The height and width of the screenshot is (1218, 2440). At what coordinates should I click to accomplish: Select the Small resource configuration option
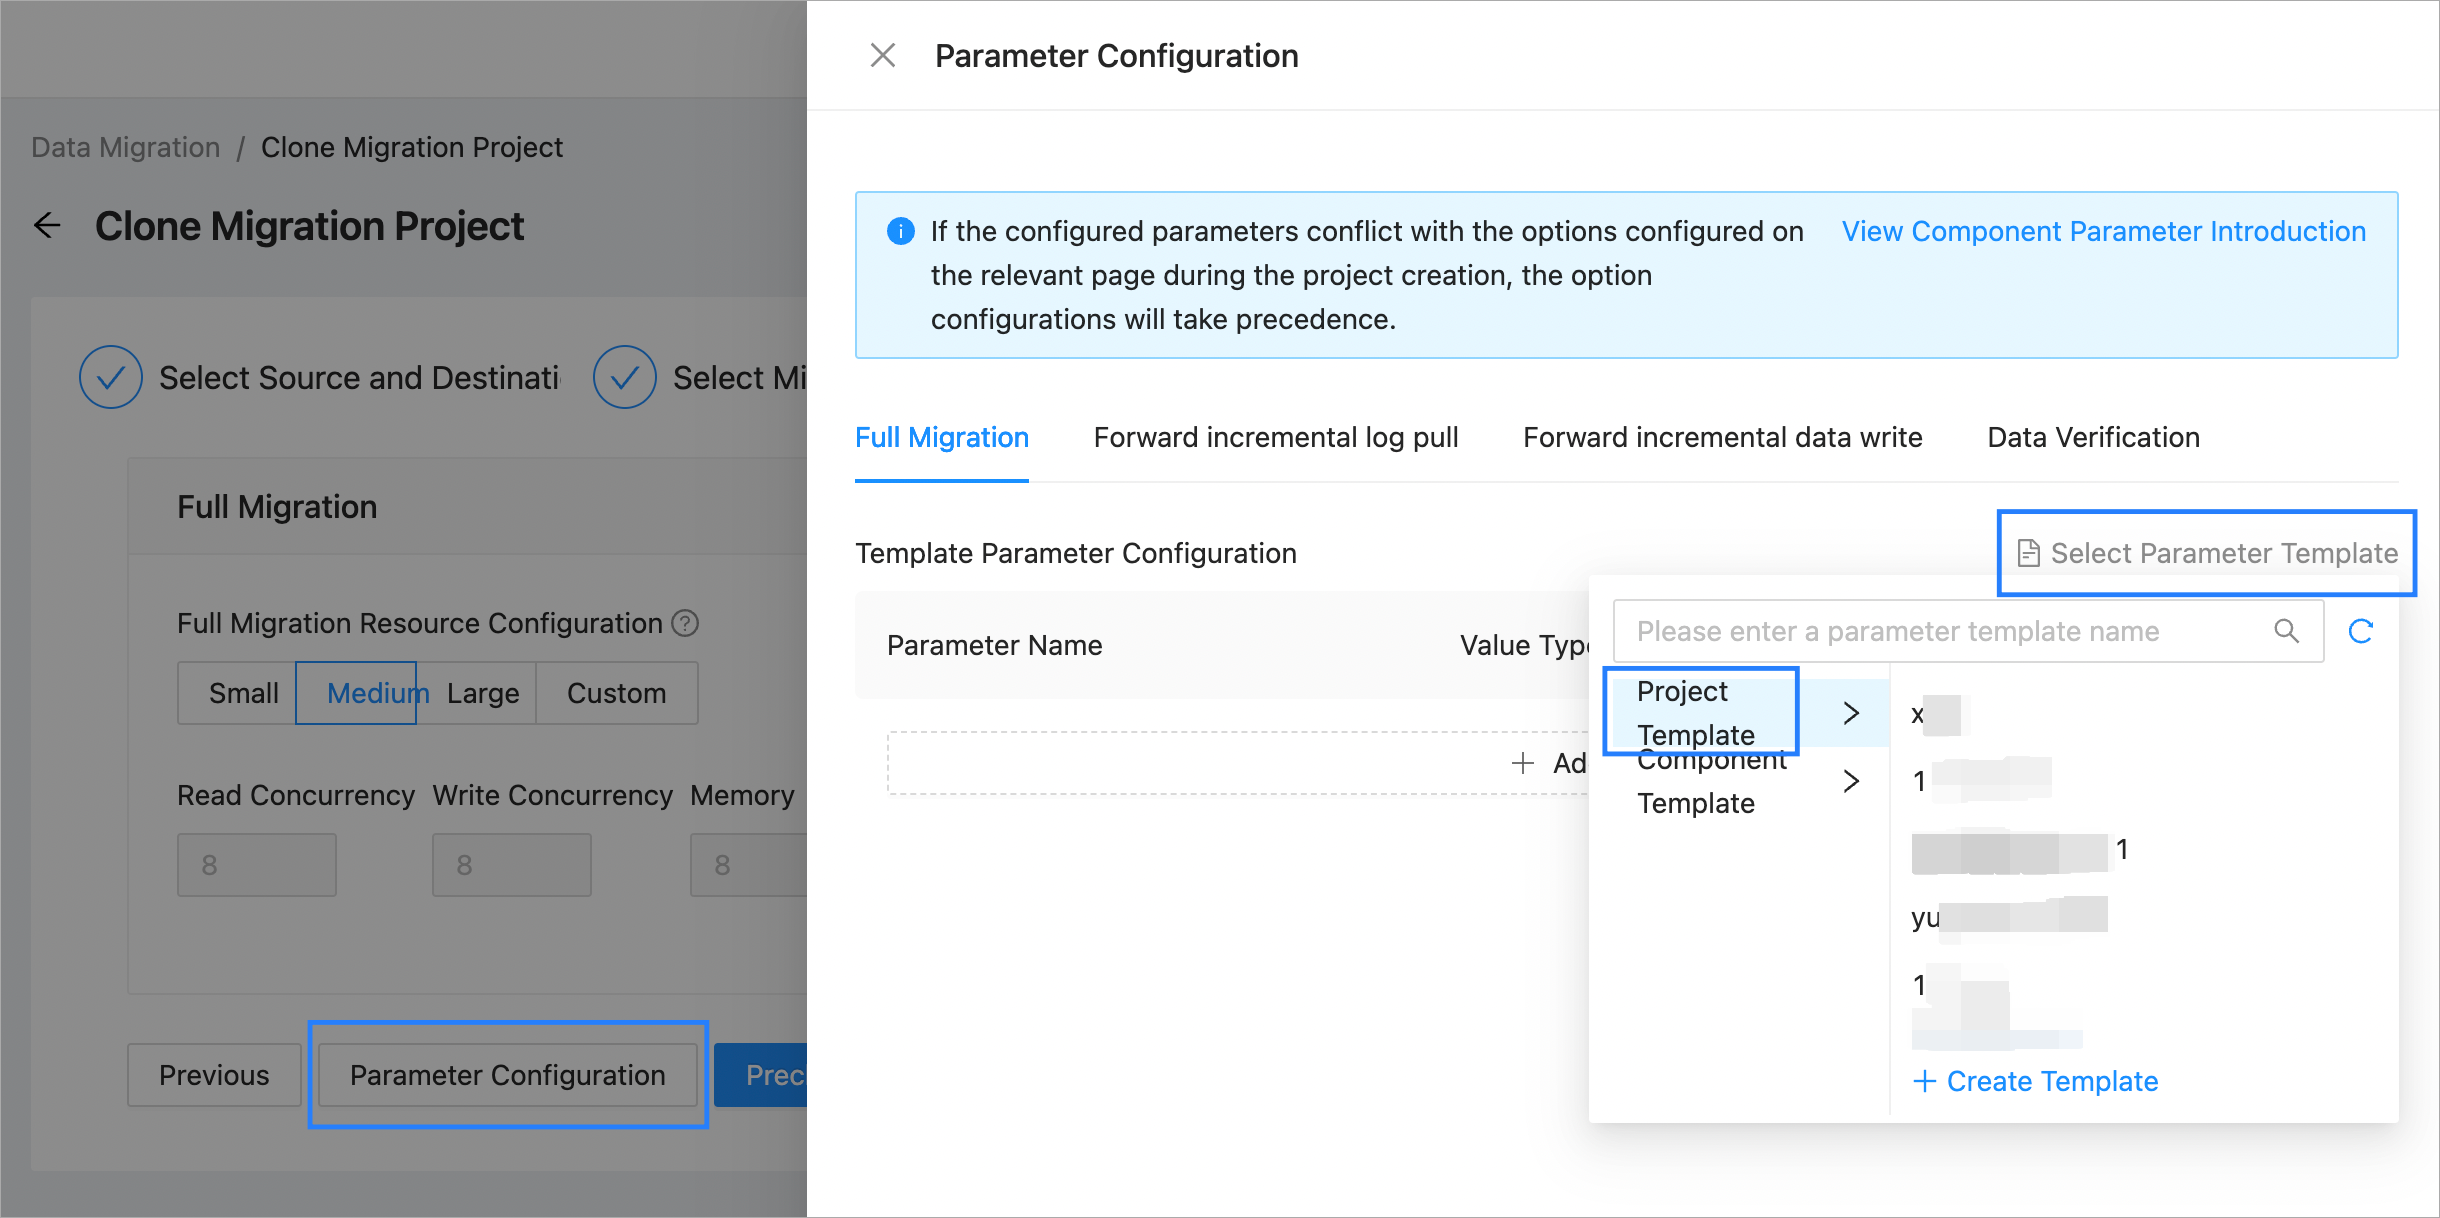pyautogui.click(x=243, y=693)
